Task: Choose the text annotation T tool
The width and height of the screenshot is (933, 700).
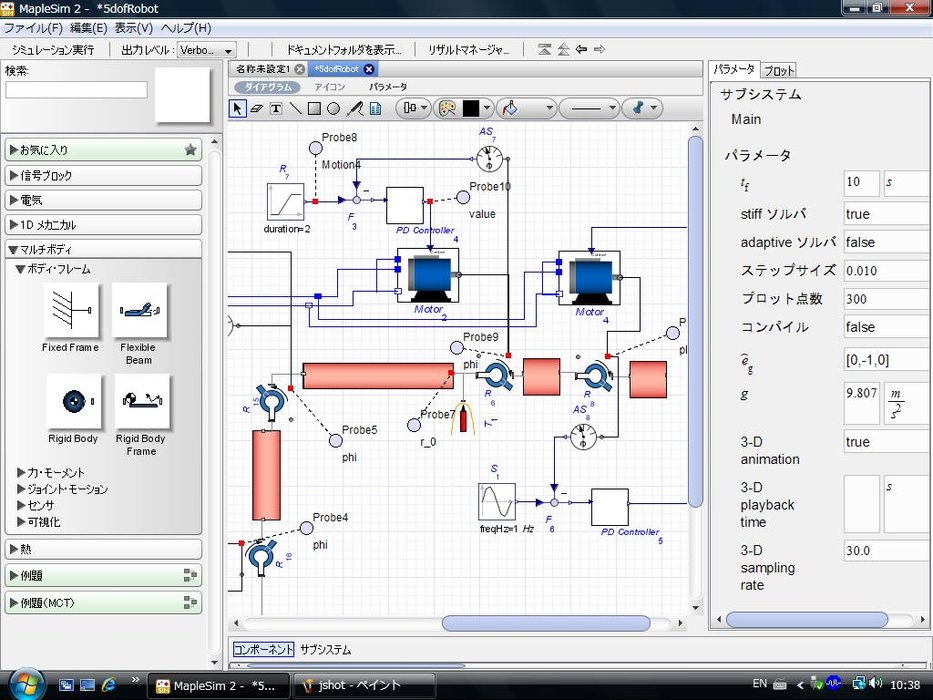Action: [275, 108]
